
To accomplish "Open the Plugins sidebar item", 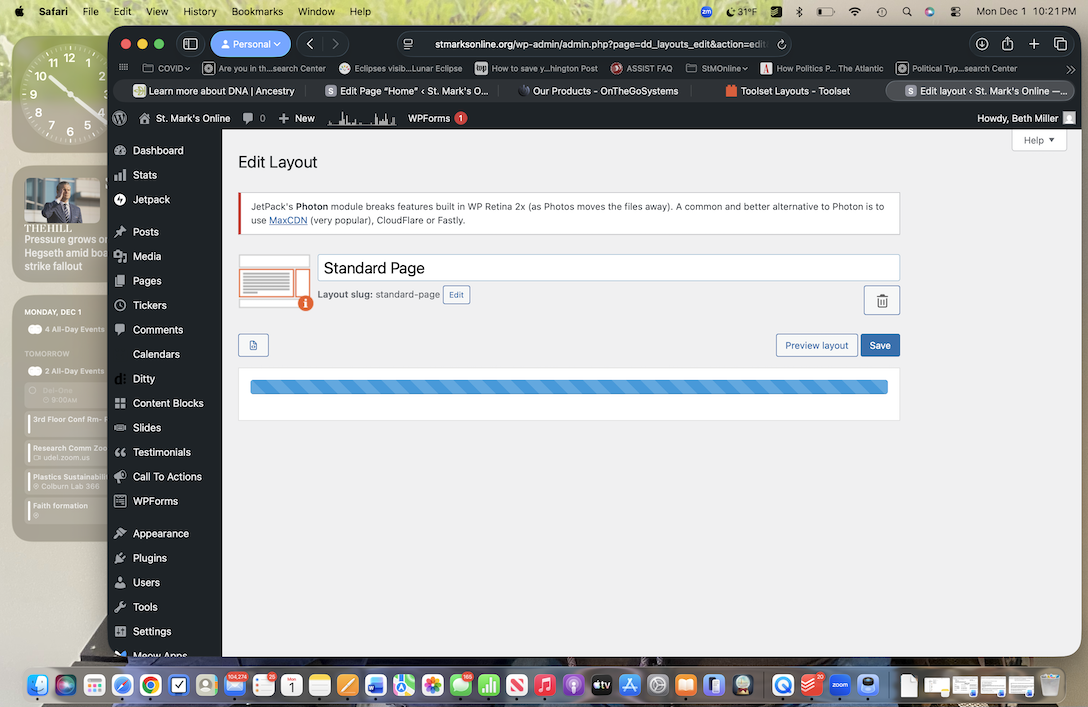I will [x=149, y=558].
